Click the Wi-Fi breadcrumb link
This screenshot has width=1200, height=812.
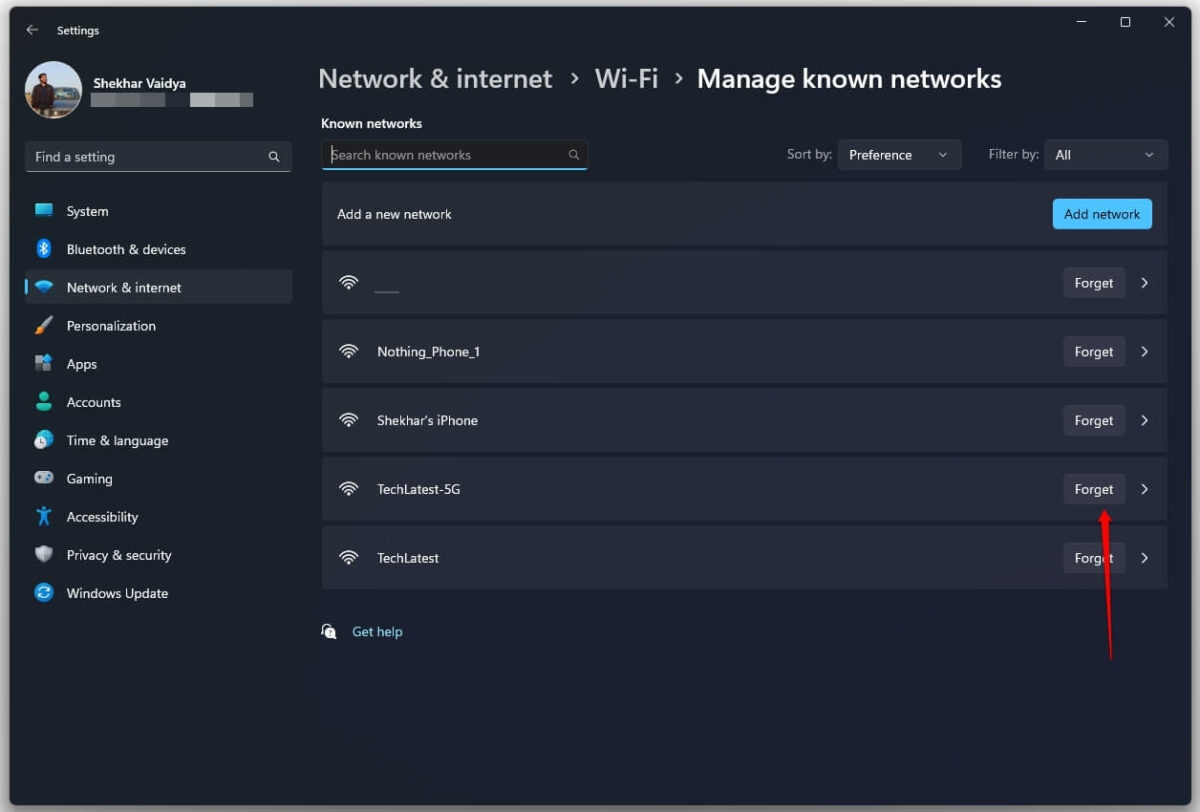626,78
